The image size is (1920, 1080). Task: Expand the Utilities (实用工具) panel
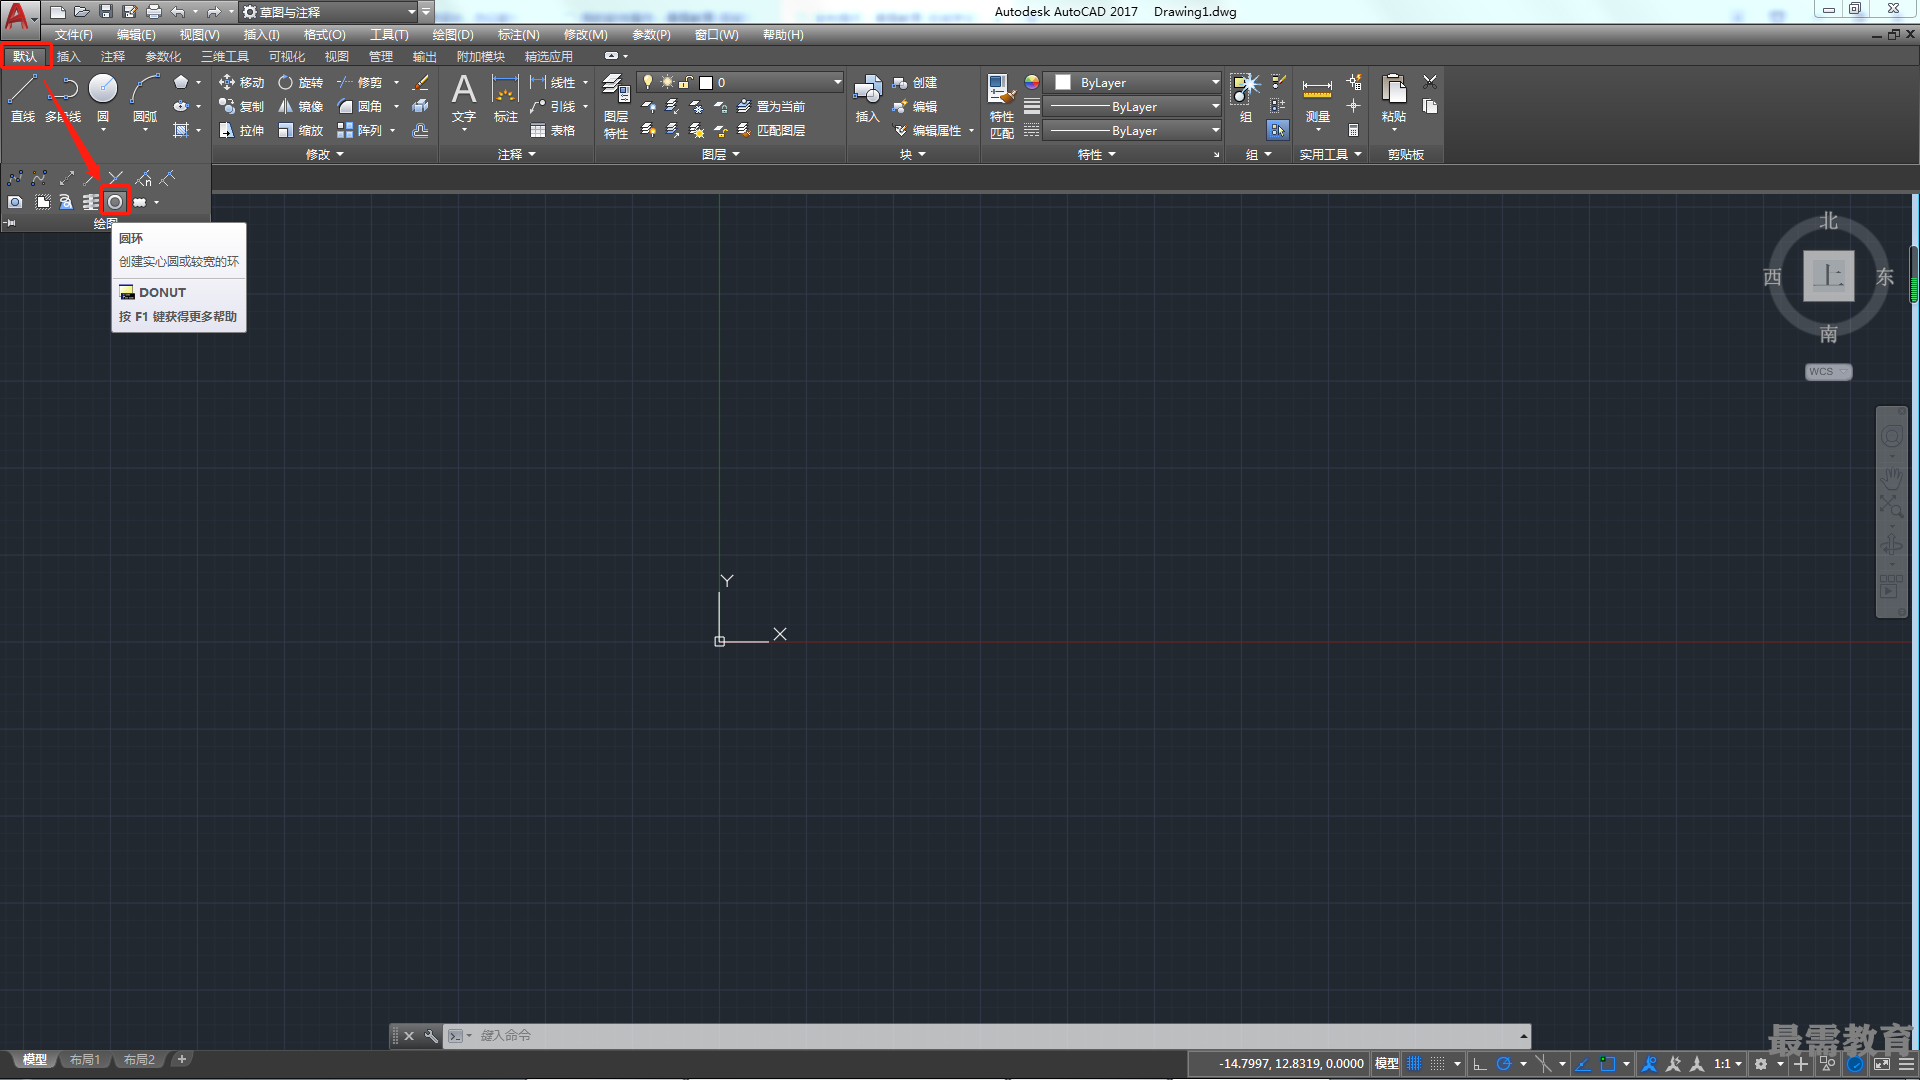click(x=1330, y=154)
